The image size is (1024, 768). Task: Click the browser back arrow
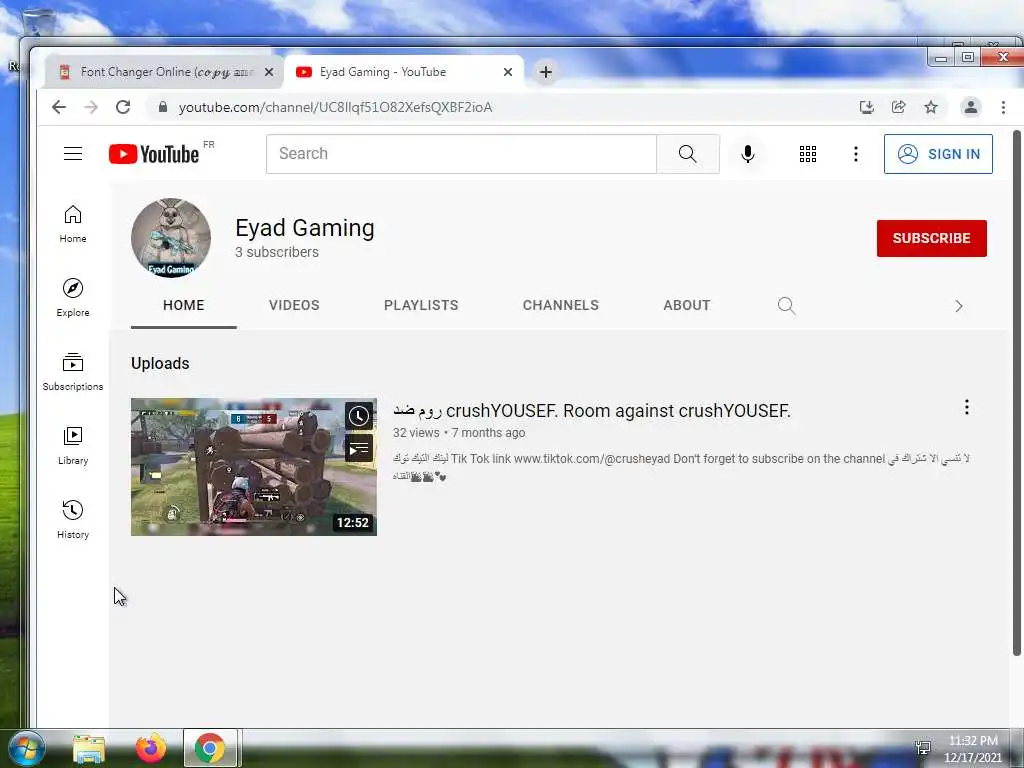[59, 107]
